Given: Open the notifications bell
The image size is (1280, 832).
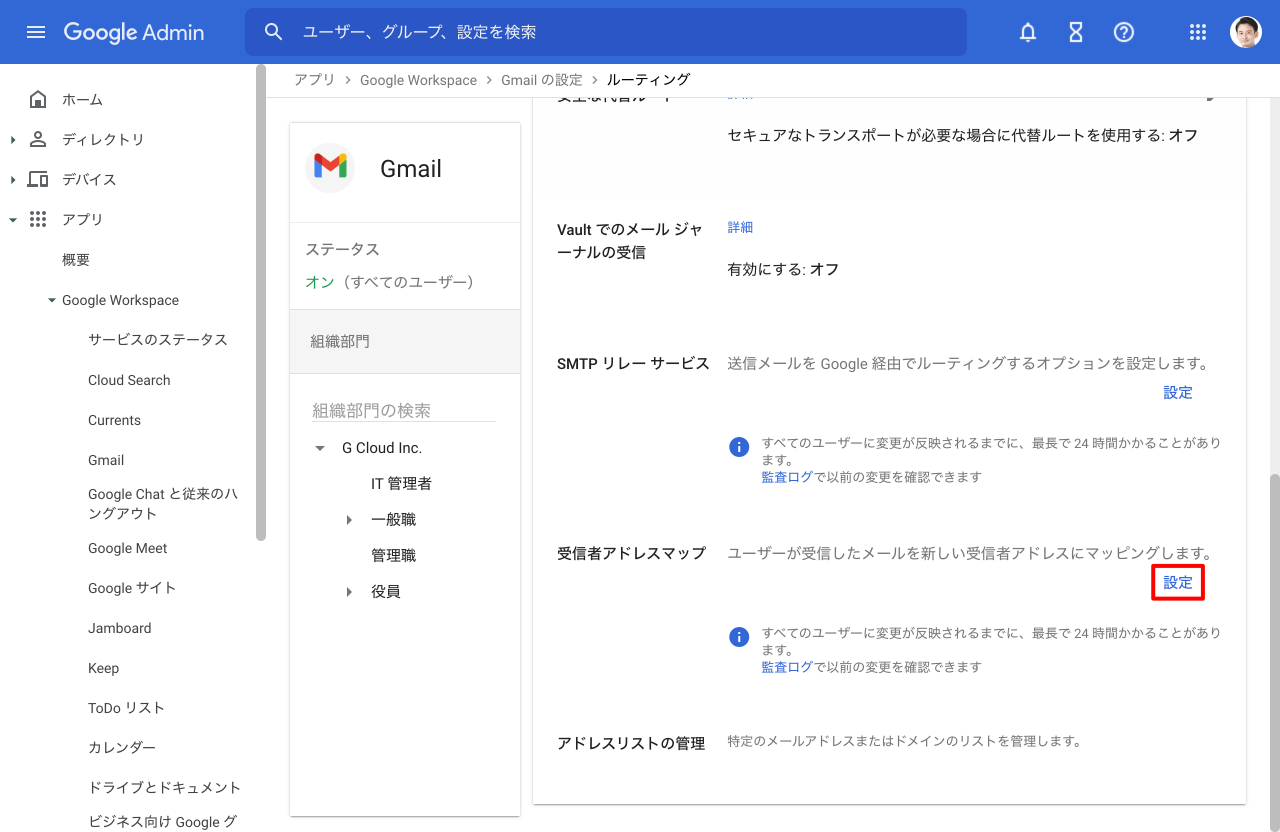Looking at the screenshot, I should 1028,32.
